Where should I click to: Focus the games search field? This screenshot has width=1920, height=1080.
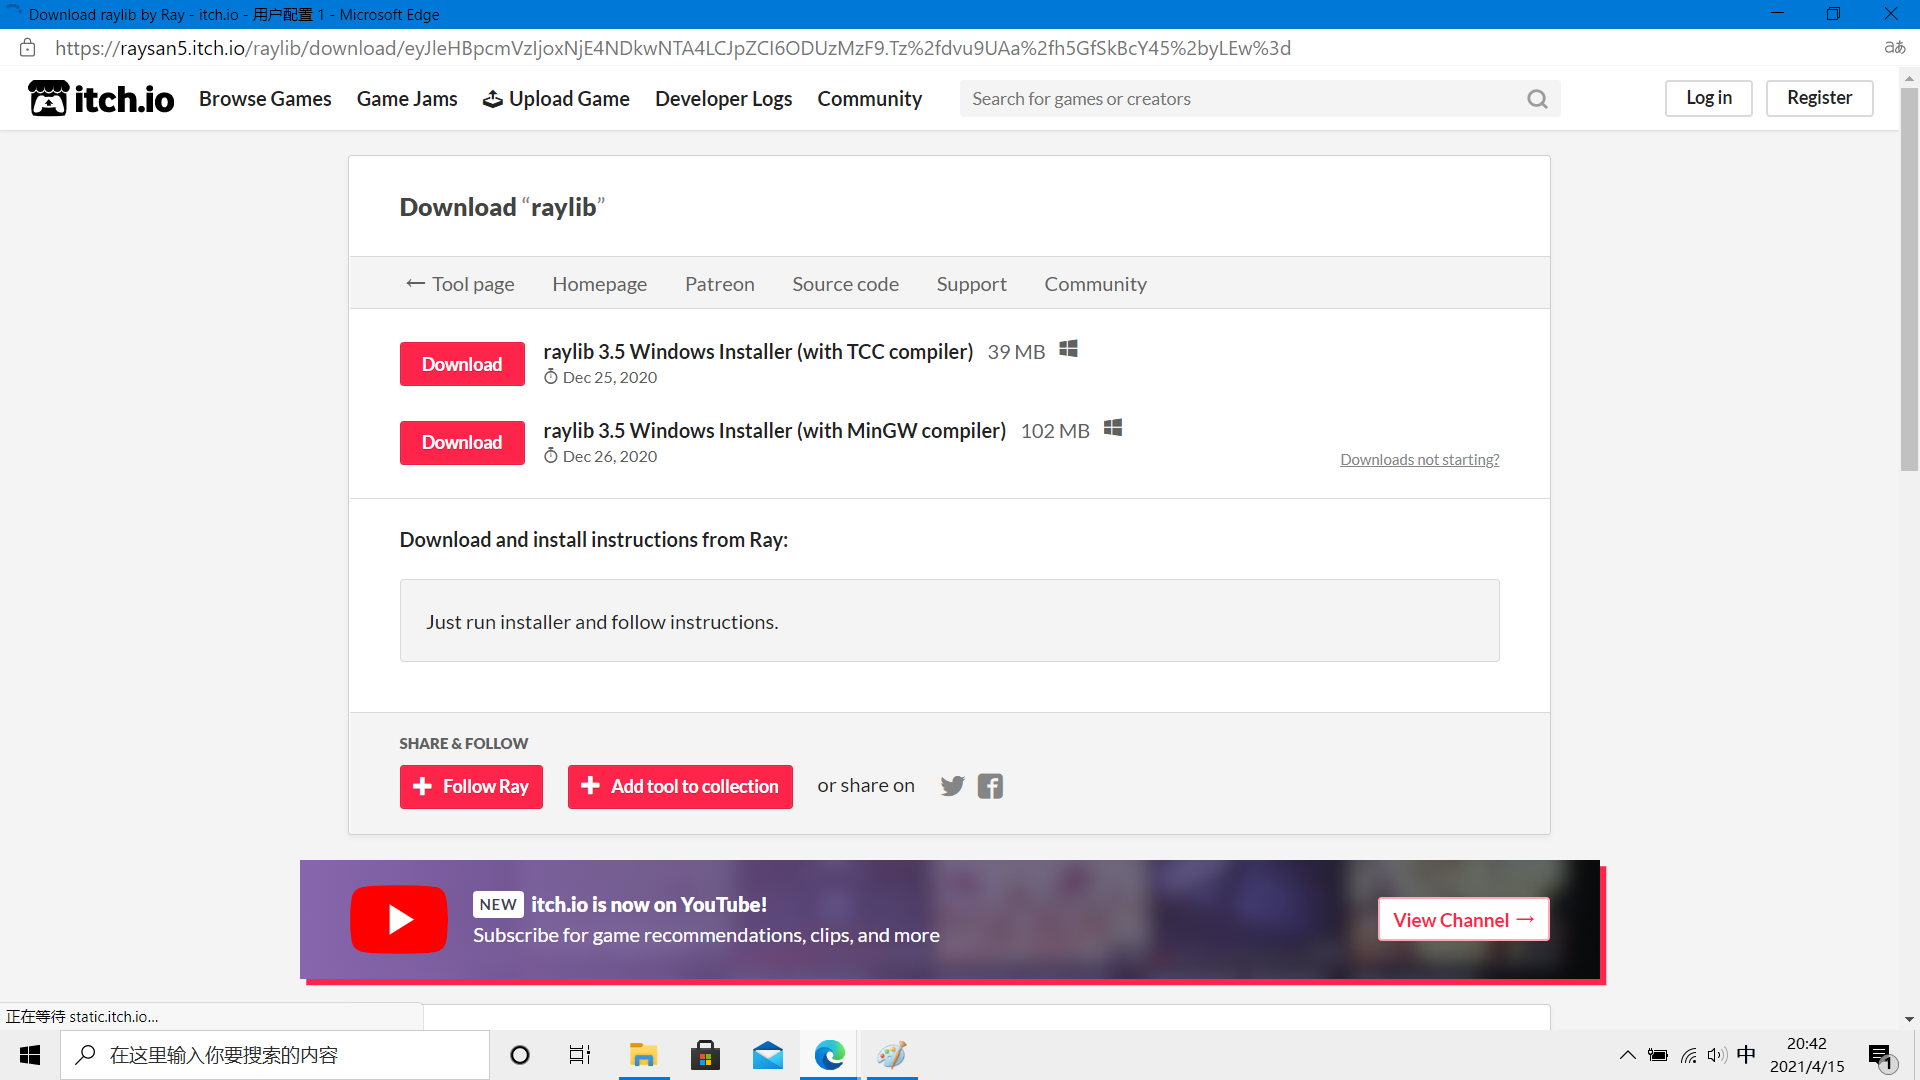pos(1240,99)
